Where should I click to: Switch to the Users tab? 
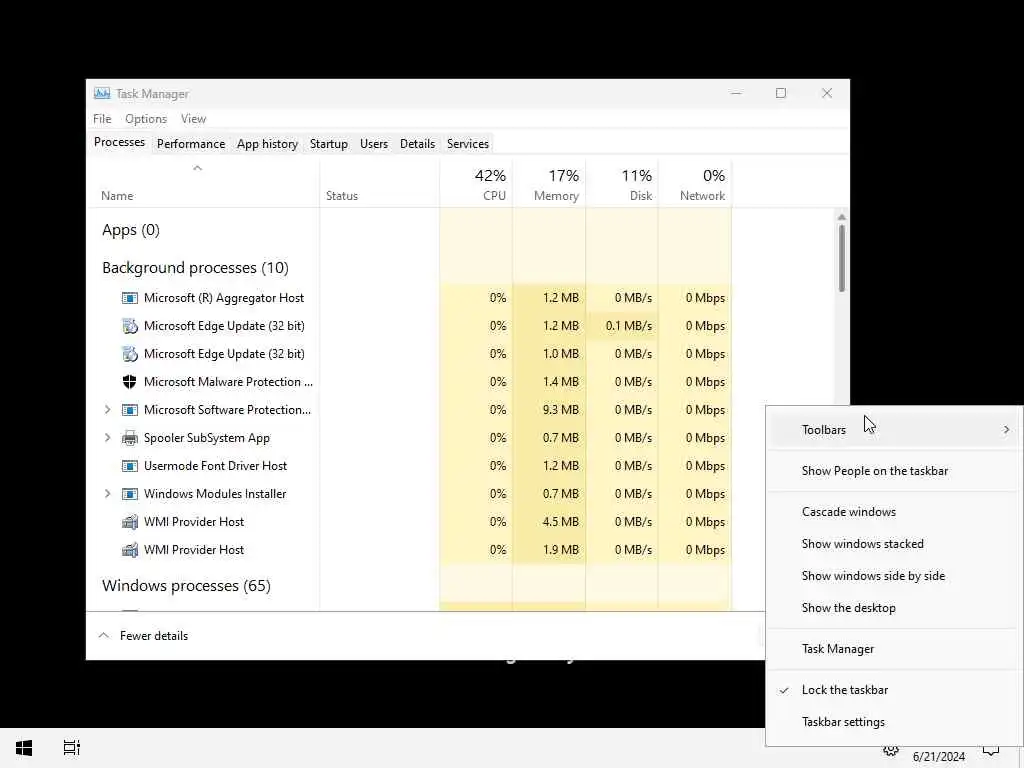374,144
